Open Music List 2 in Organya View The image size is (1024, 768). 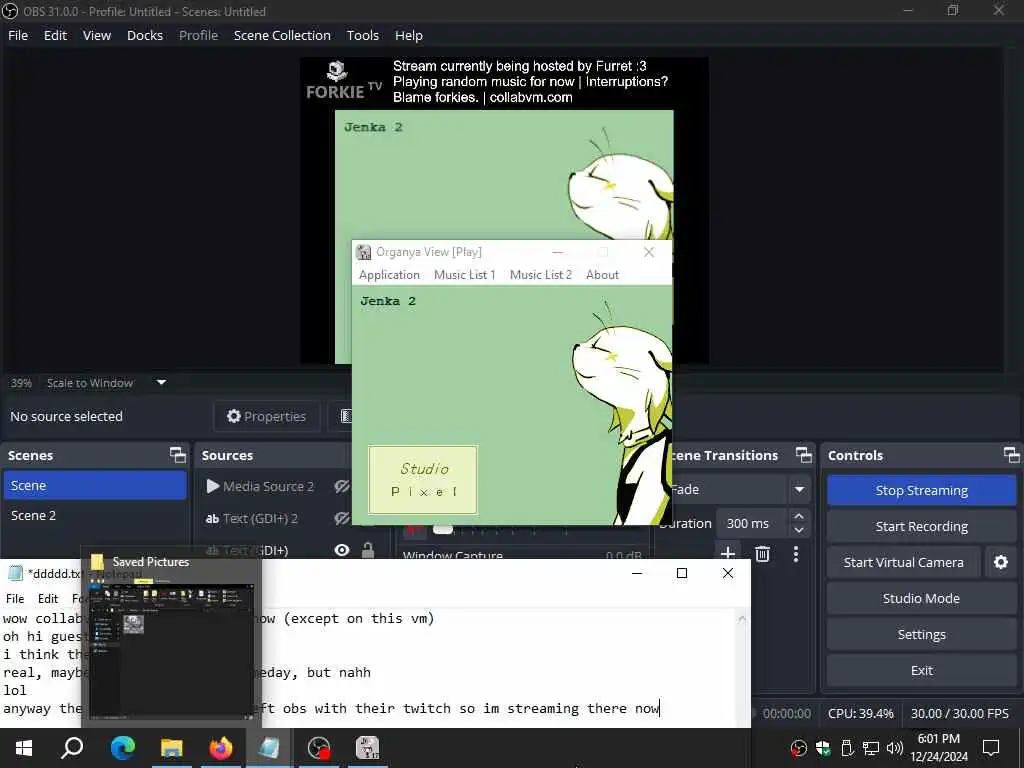click(541, 275)
